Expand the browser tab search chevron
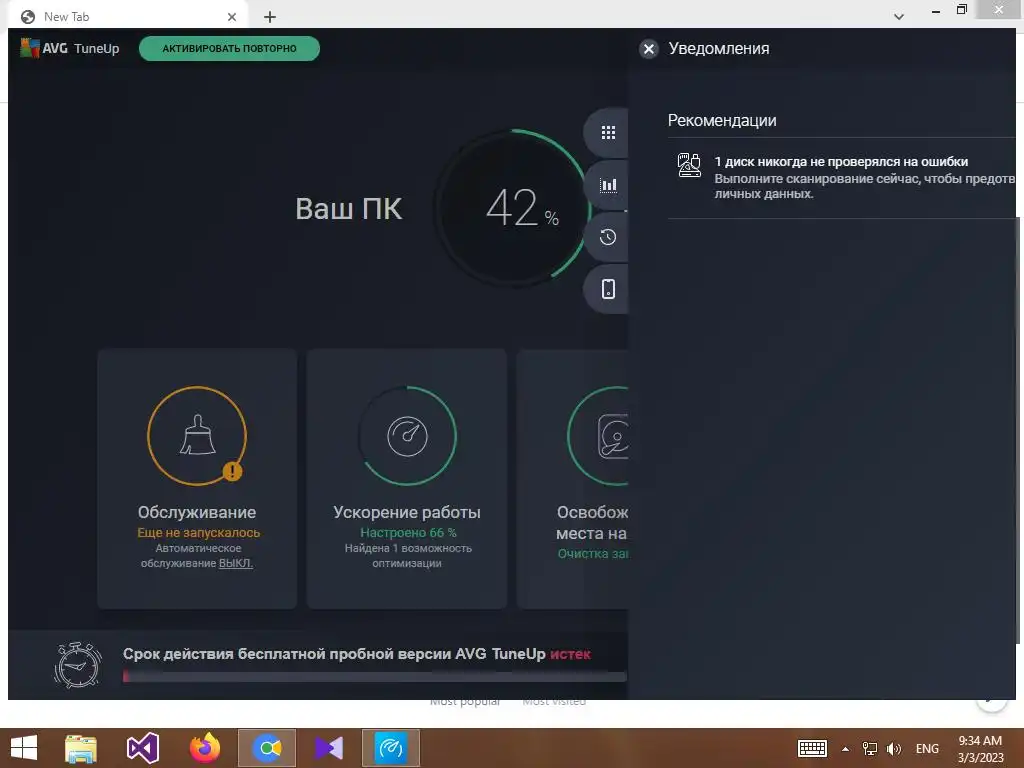 899,17
